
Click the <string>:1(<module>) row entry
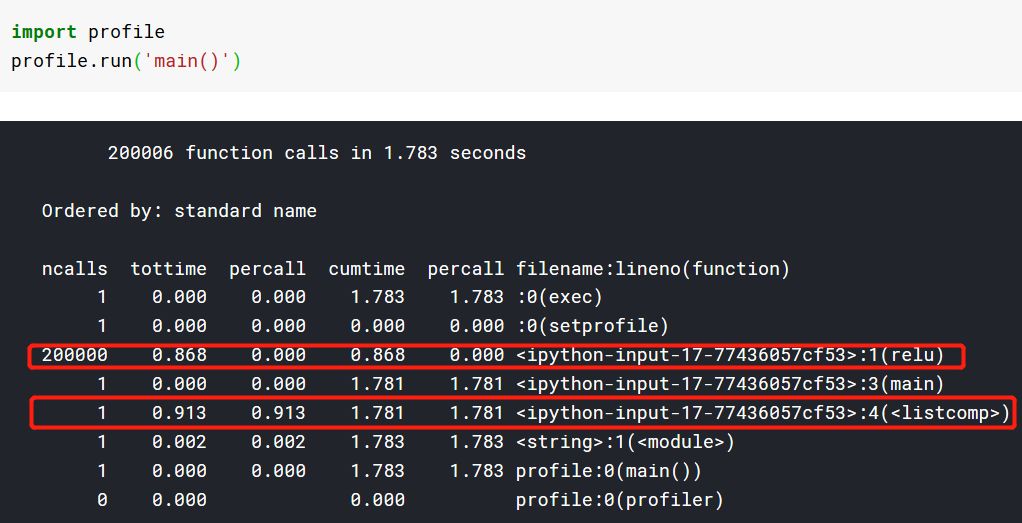pos(625,442)
